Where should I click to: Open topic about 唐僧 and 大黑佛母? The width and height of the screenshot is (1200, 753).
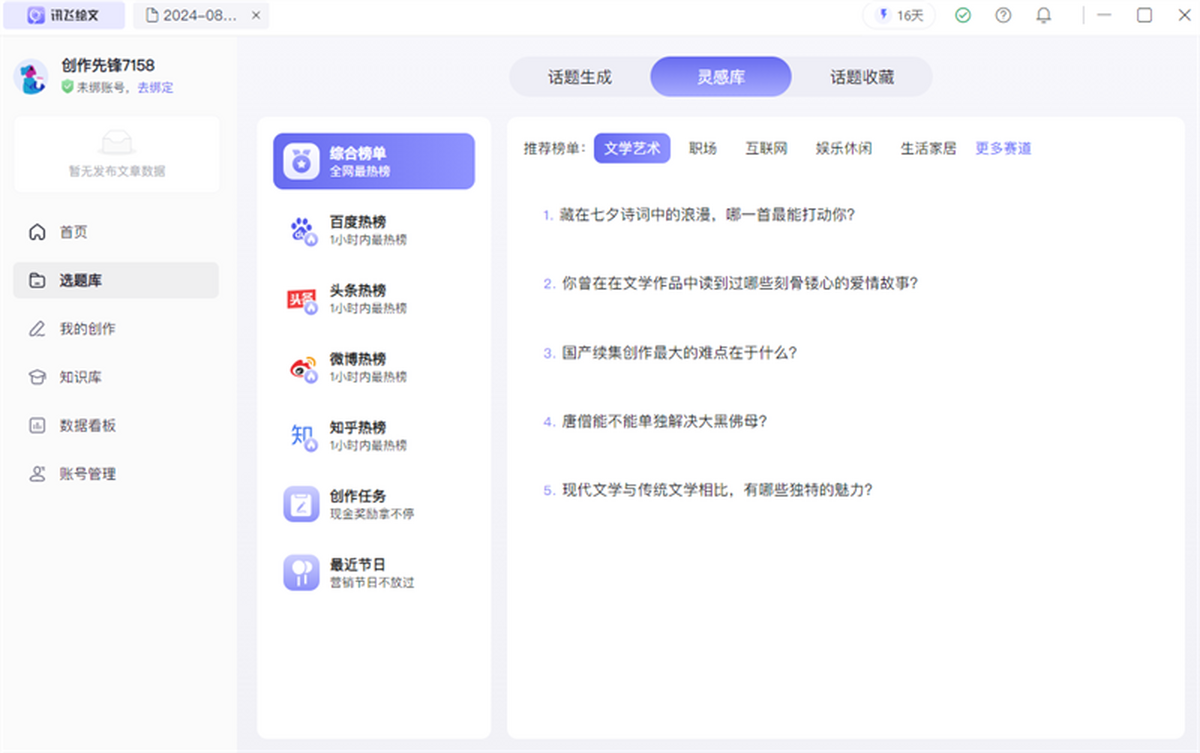tap(664, 421)
